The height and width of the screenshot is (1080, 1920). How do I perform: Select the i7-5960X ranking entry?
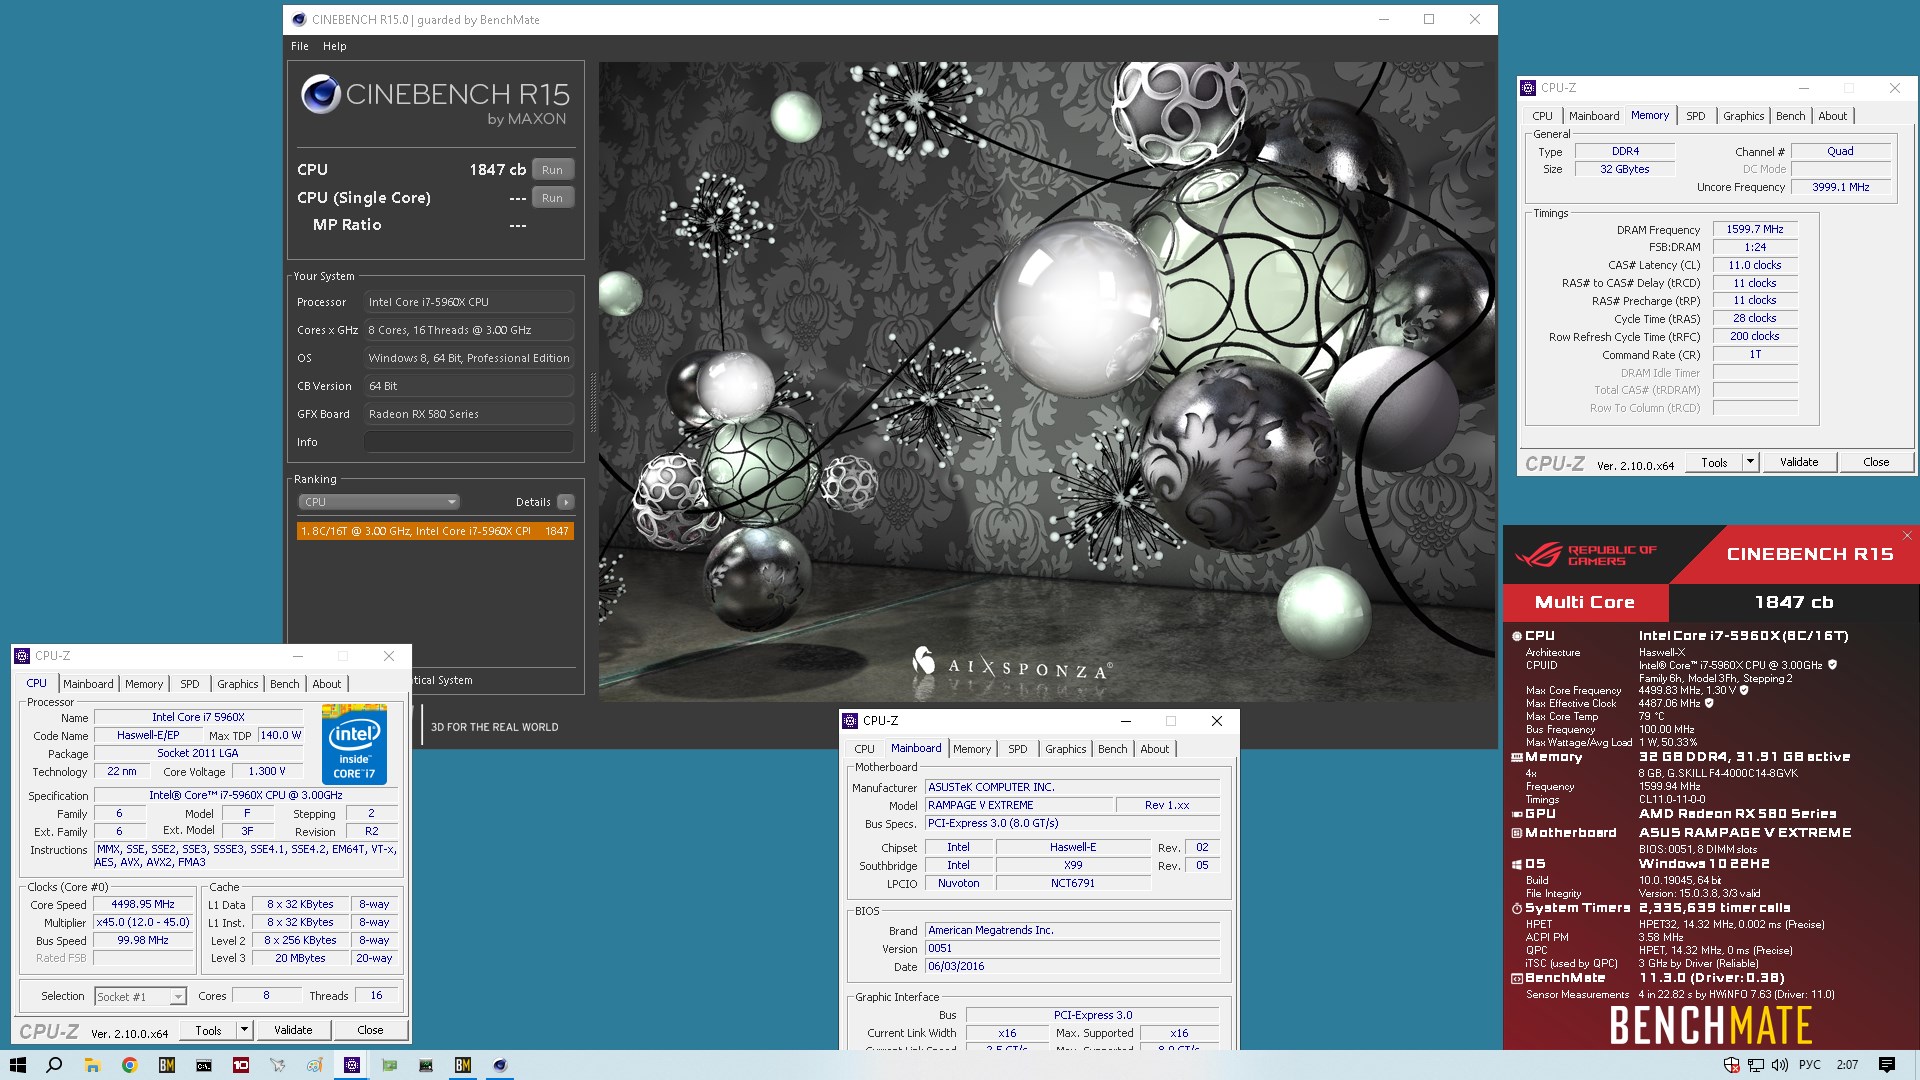435,531
